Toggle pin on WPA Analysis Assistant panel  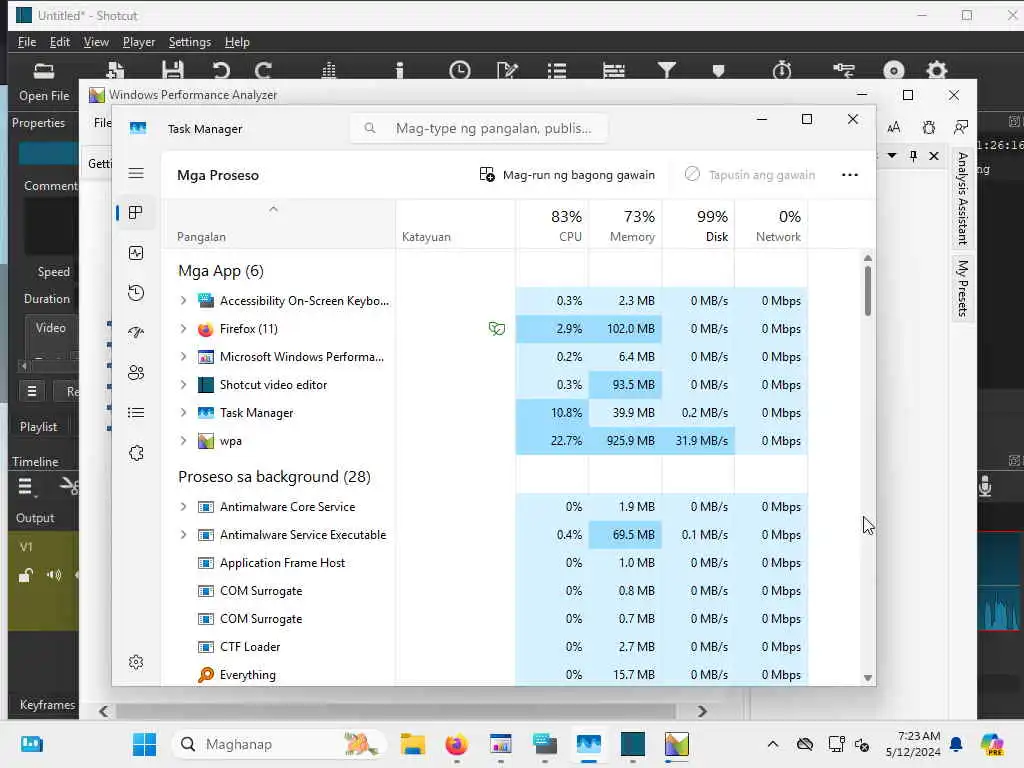pos(914,155)
